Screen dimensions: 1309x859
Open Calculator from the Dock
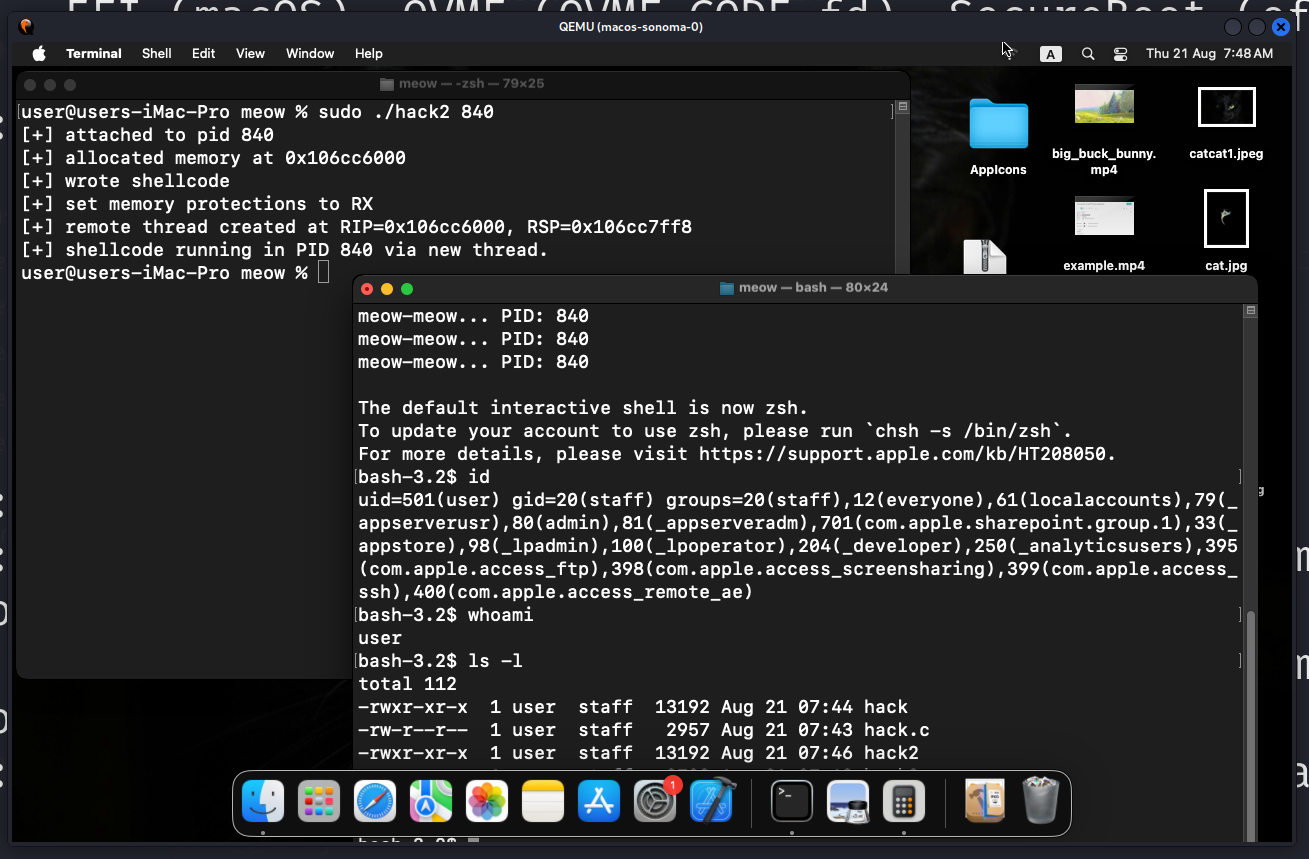tap(904, 802)
